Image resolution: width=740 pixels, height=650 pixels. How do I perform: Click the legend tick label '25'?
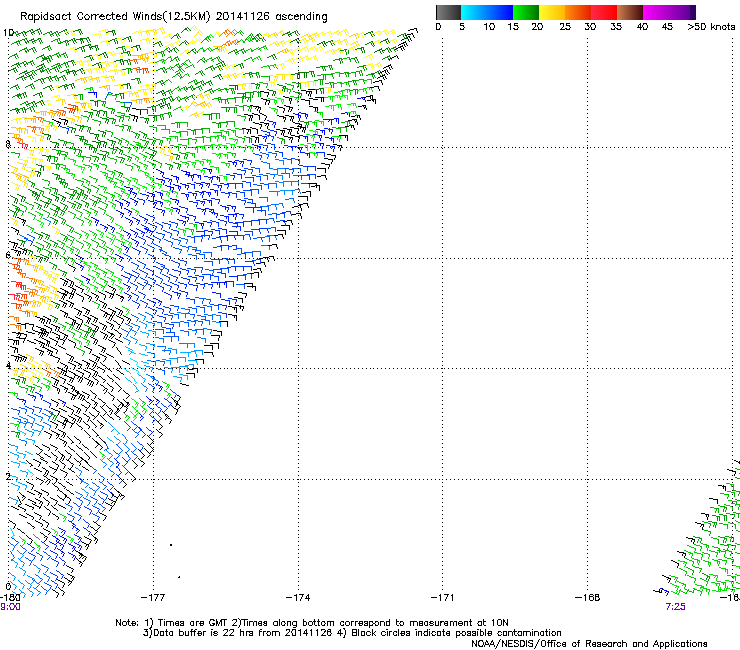coord(565,27)
